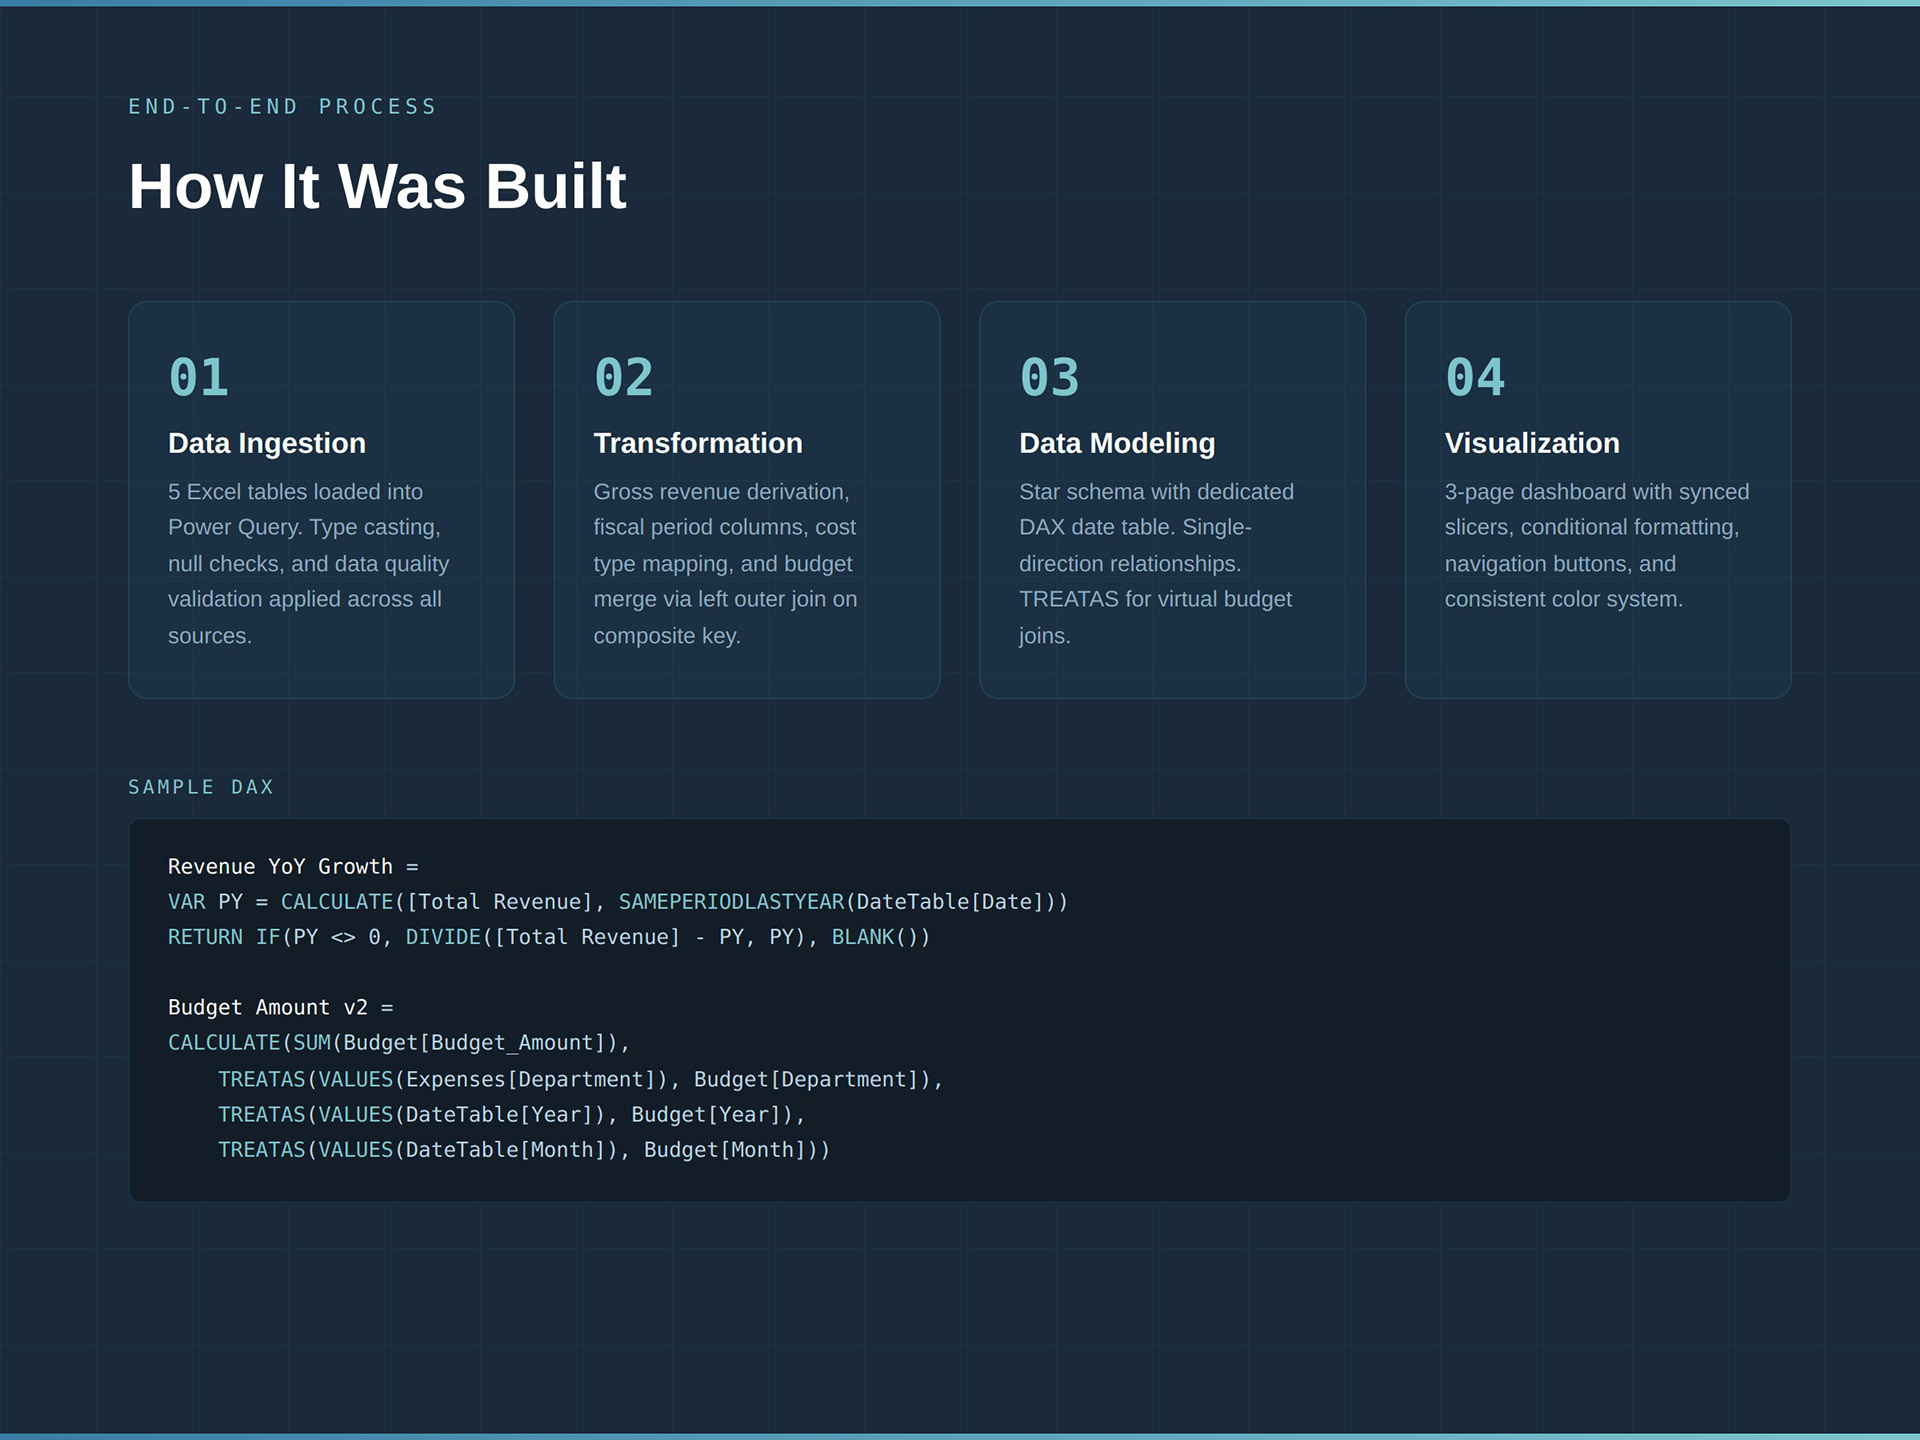Screen dimensions: 1920x1440
Task: Click the Transformation card title
Action: pos(697,443)
